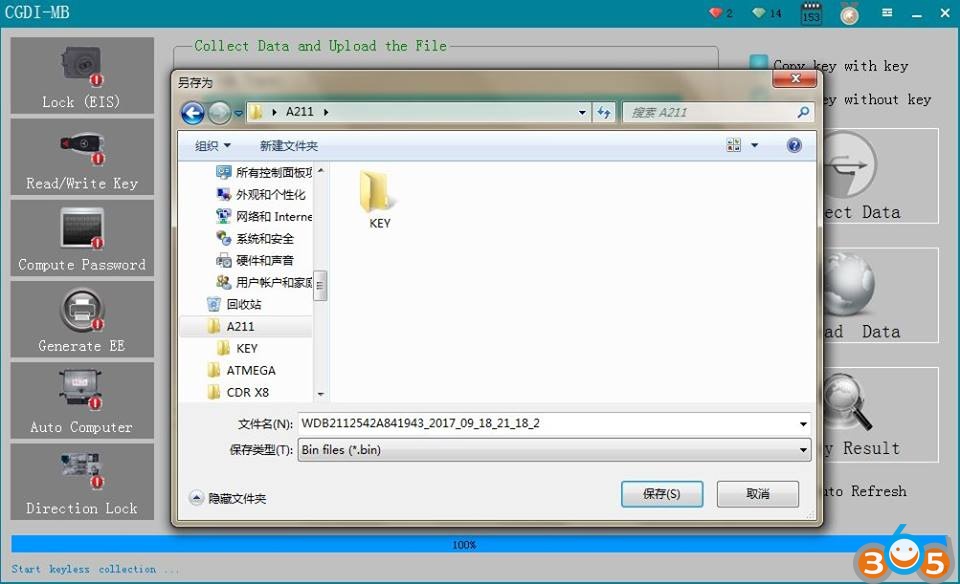Expand the file type Bin files dropdown
Screen dimensions: 960x584
[x=803, y=450]
